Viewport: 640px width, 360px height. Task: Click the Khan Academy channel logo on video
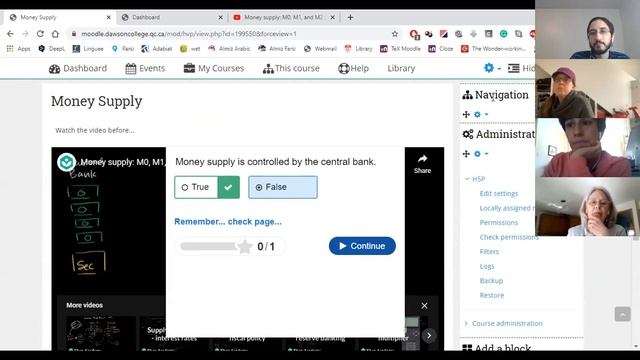coord(66,162)
